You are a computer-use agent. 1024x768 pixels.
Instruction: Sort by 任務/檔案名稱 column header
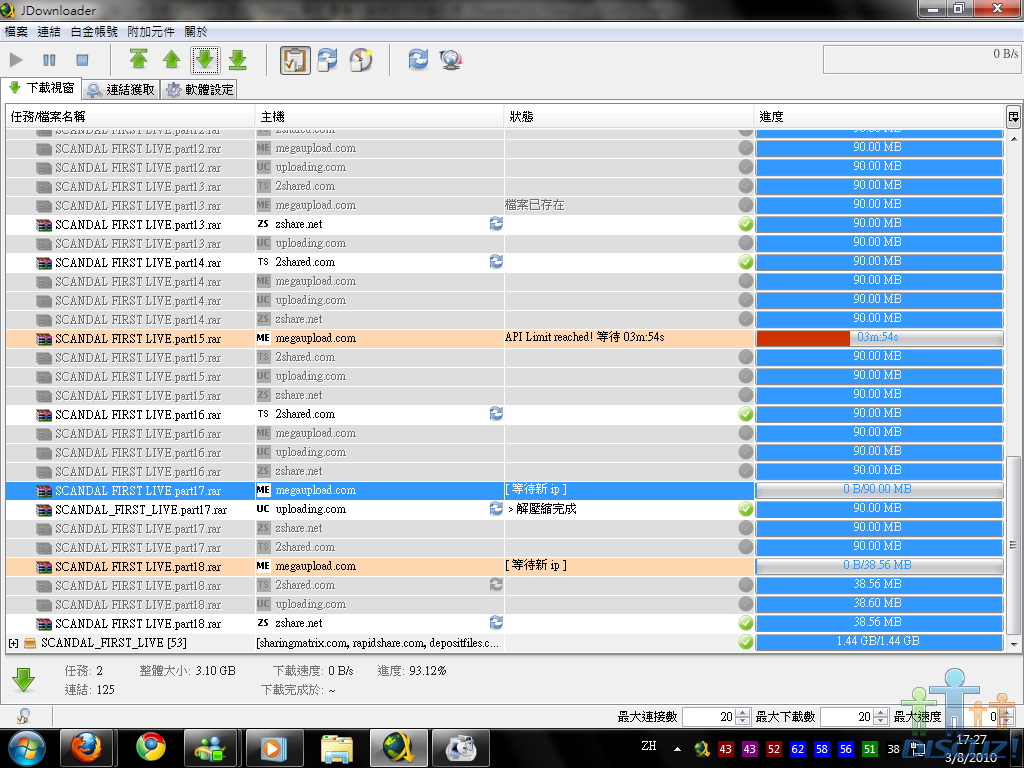click(x=130, y=116)
